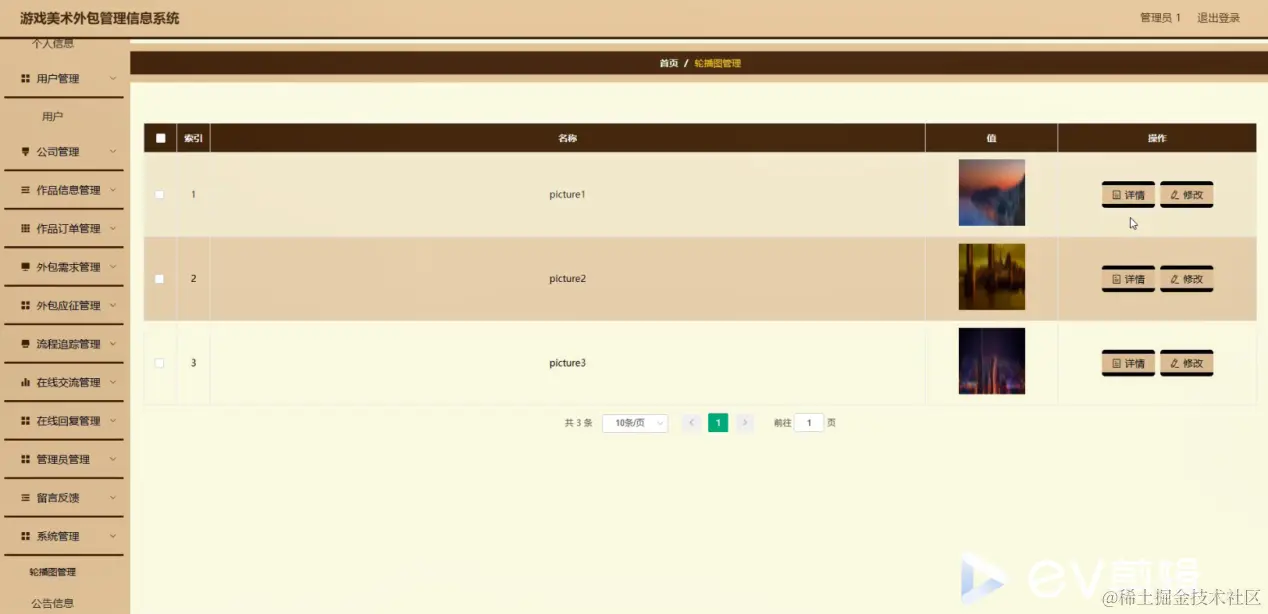Open picture1 sunset thumbnail image
The image size is (1268, 614).
tap(991, 193)
